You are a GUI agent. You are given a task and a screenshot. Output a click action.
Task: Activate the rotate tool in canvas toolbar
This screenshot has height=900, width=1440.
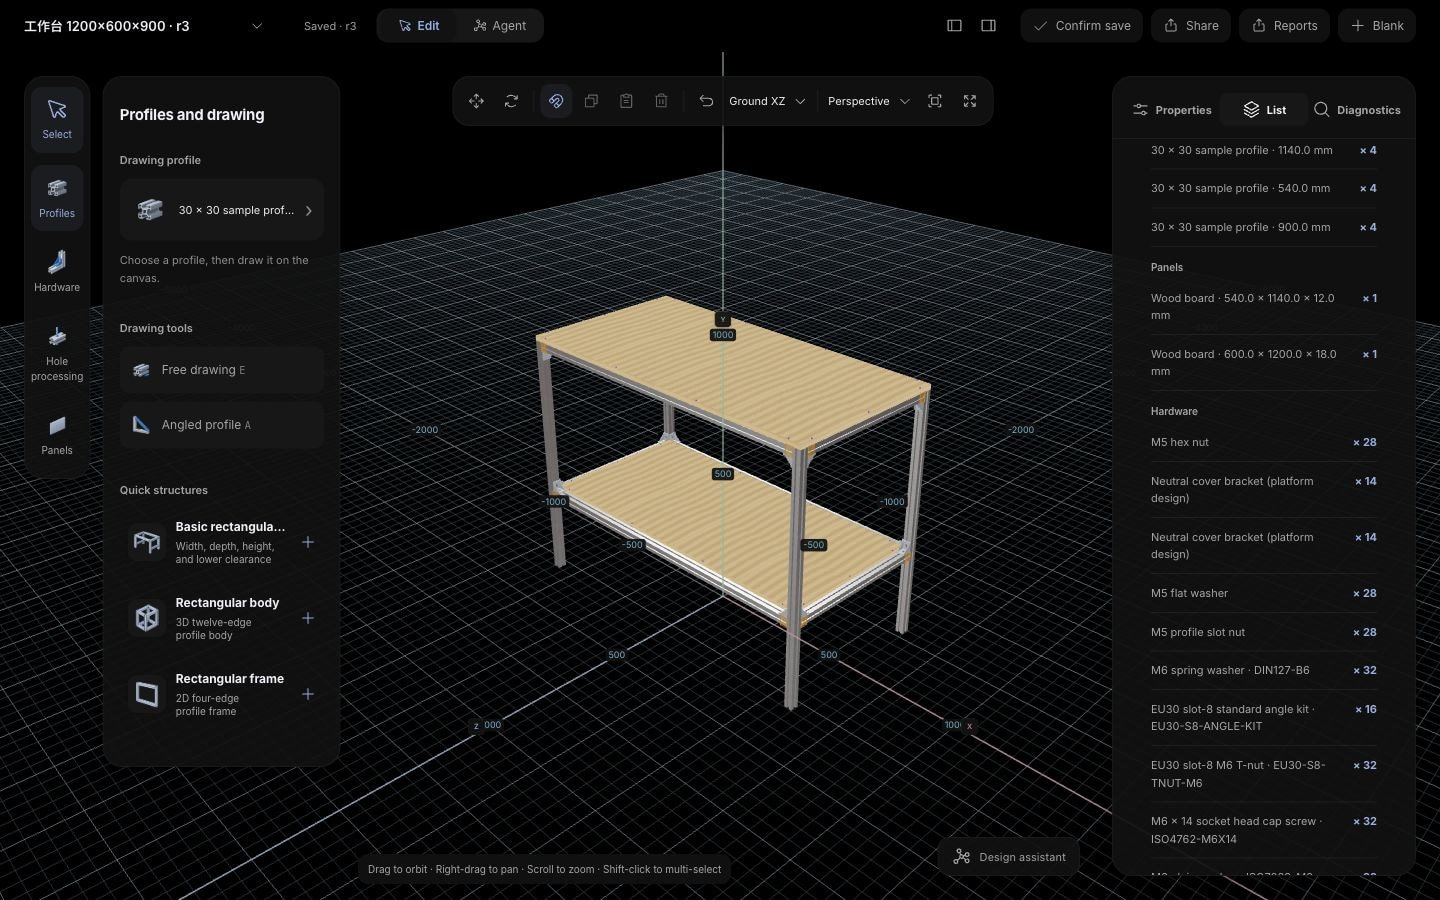pyautogui.click(x=511, y=101)
